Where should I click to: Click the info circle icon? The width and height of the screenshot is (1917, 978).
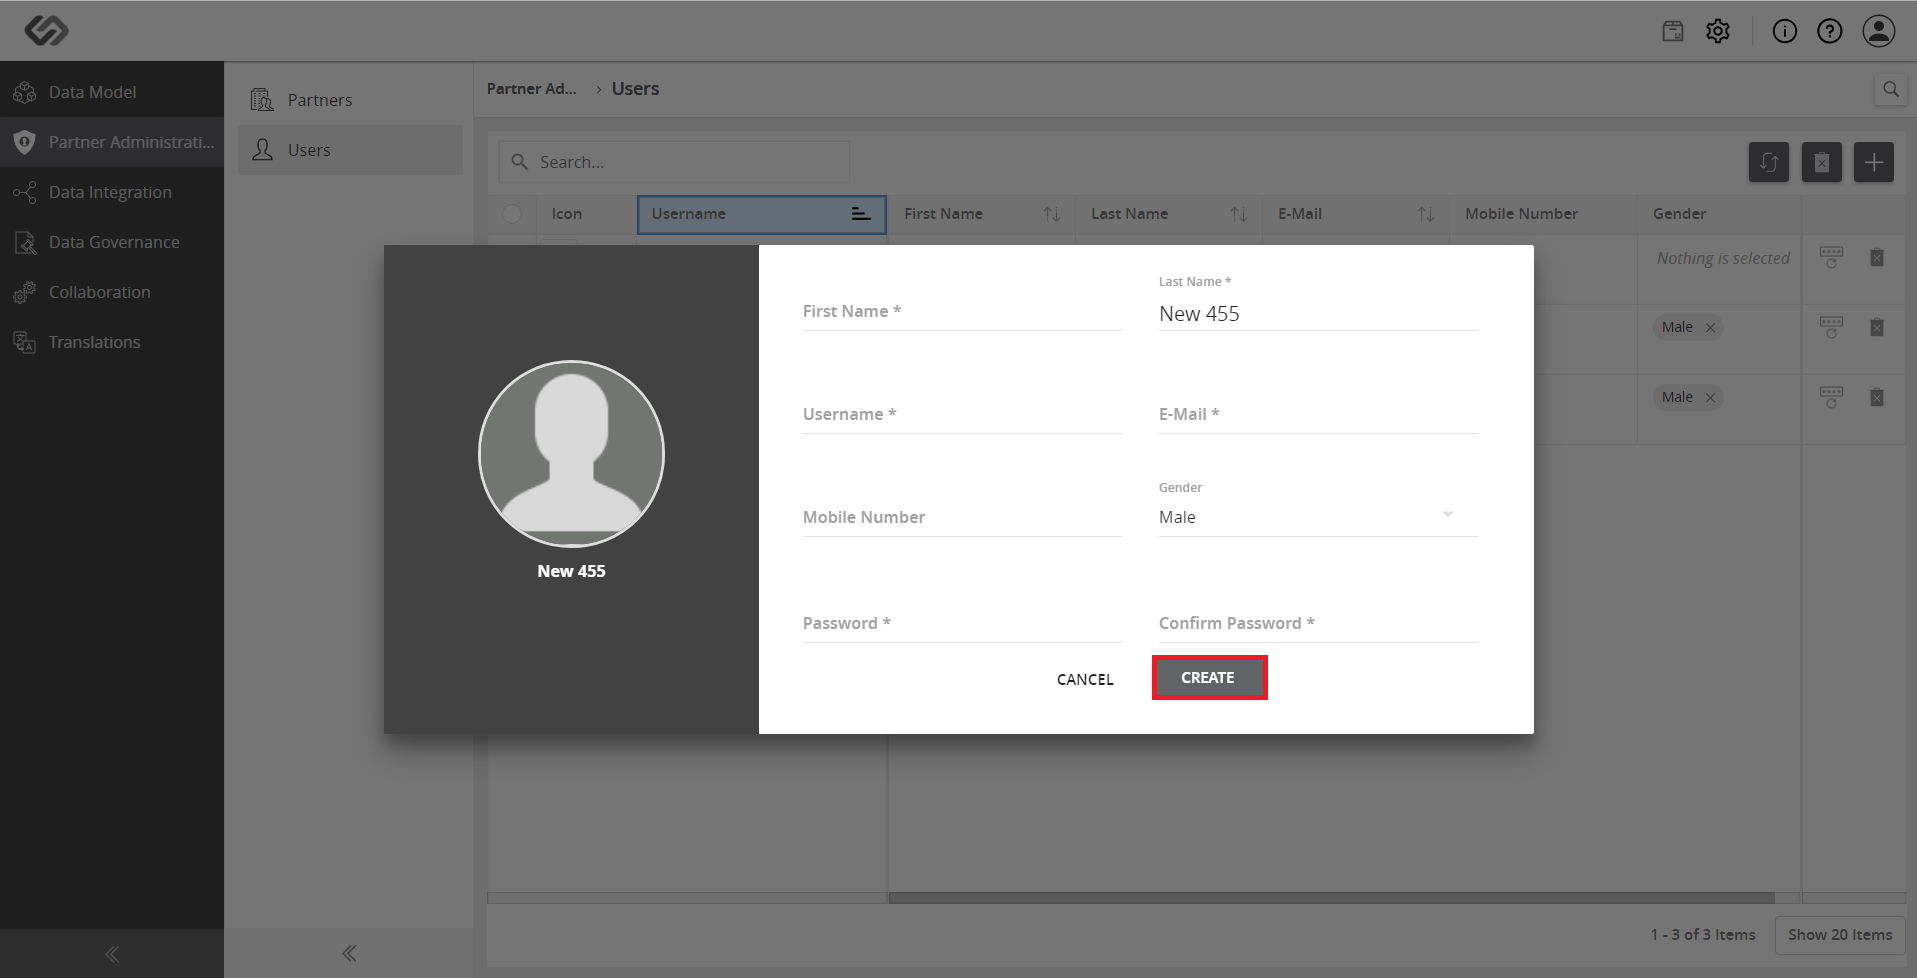click(x=1785, y=31)
